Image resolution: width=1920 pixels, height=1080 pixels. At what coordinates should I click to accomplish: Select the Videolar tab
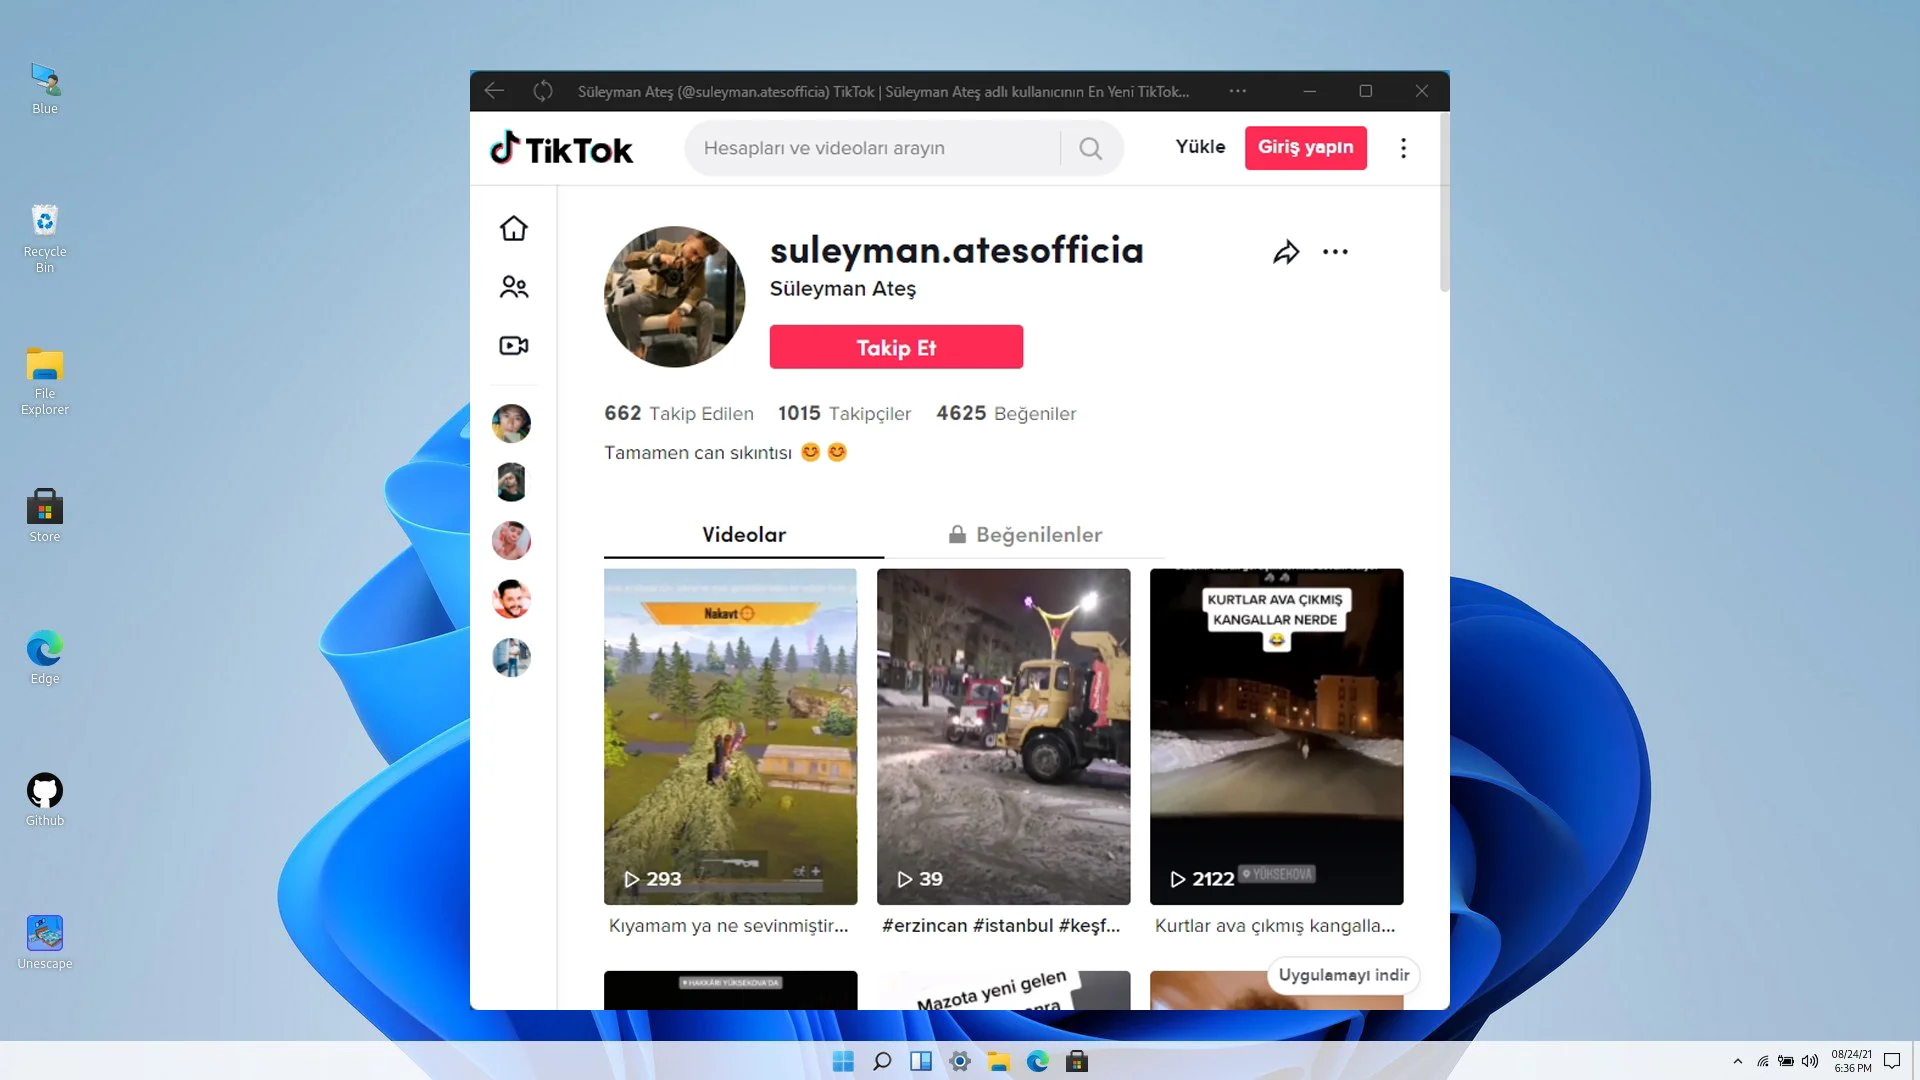[743, 535]
